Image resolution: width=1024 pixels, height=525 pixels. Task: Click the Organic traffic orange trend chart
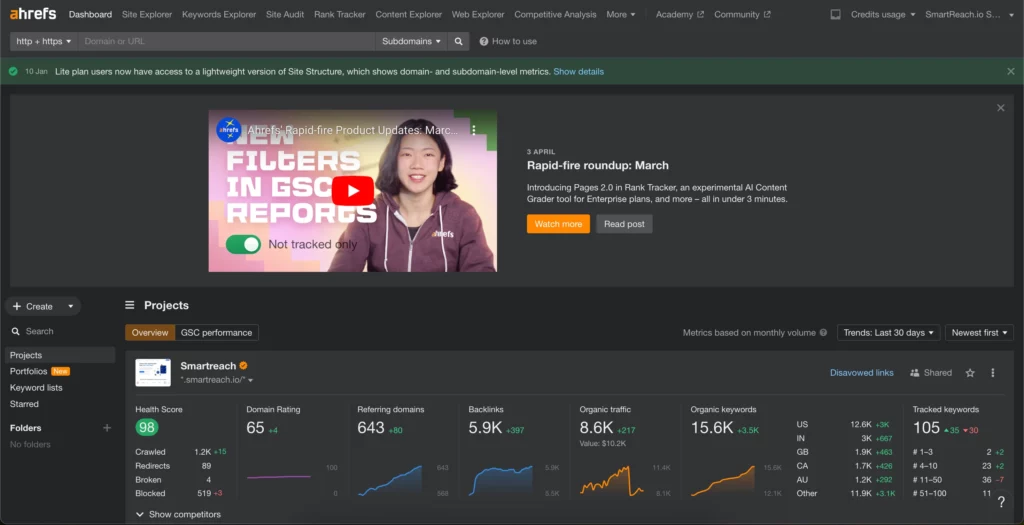[612, 481]
